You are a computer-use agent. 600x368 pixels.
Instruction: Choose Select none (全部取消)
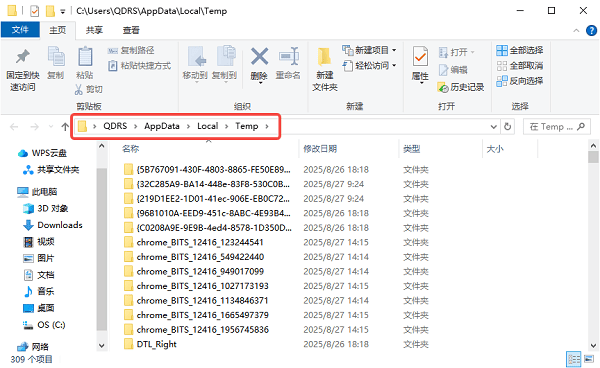[x=520, y=66]
